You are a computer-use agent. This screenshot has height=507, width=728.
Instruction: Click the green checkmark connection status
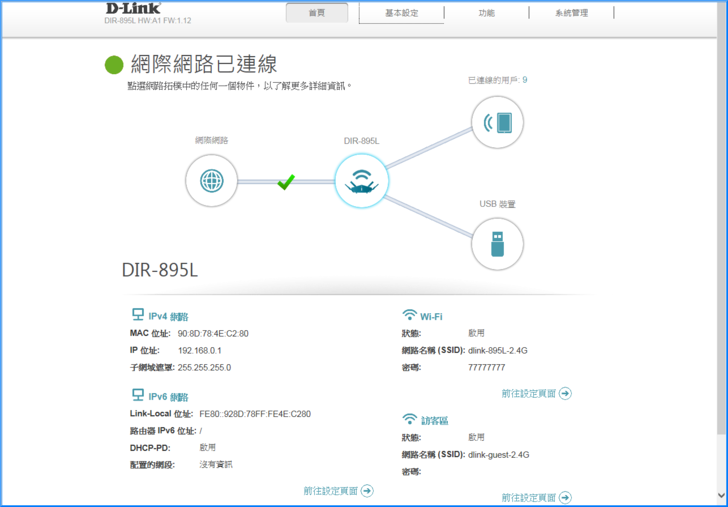(286, 182)
